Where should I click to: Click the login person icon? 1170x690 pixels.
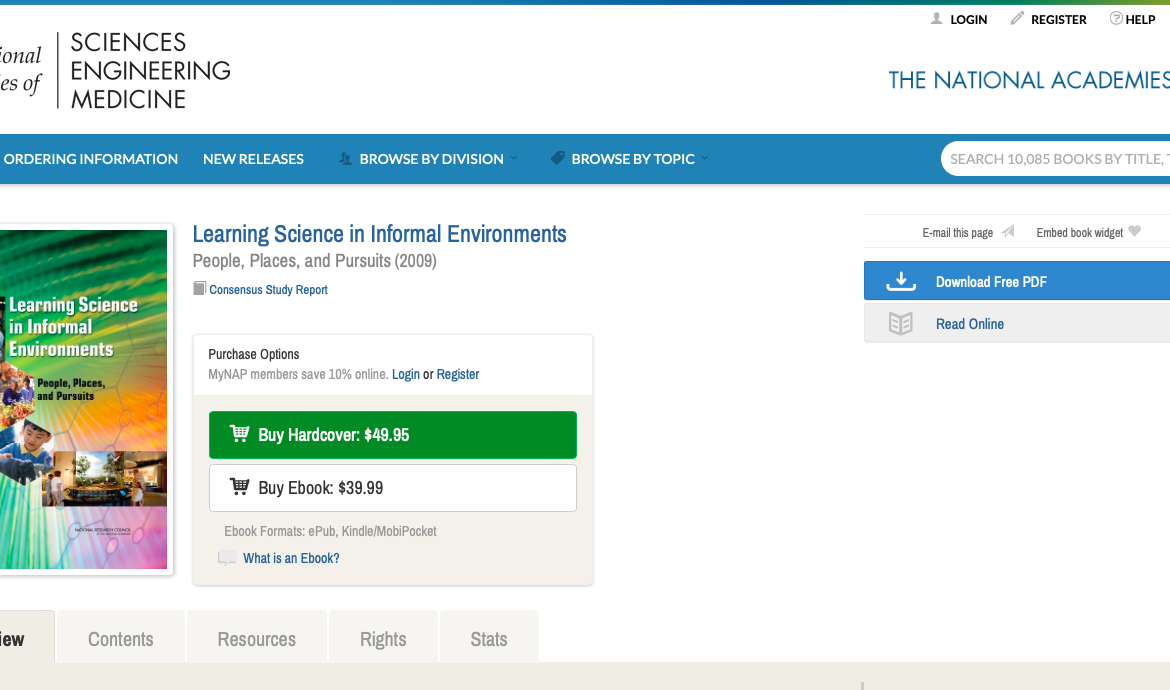coord(936,19)
